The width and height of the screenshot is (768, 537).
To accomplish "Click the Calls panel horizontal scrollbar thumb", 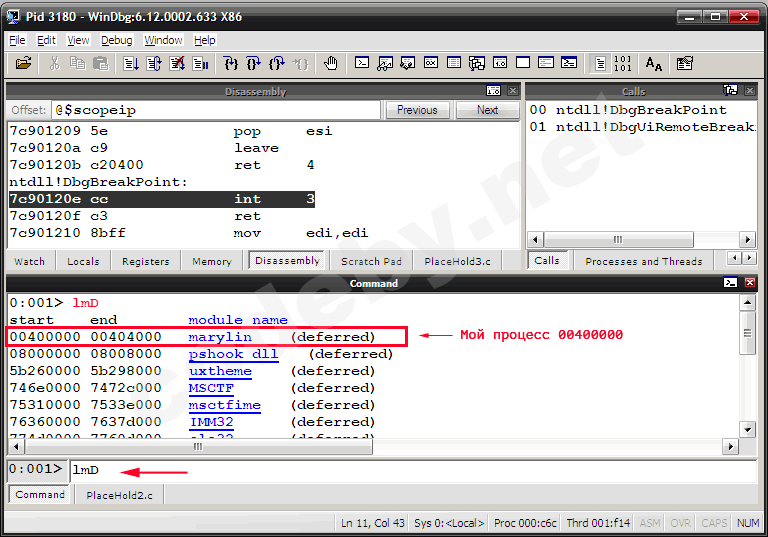I will point(619,240).
